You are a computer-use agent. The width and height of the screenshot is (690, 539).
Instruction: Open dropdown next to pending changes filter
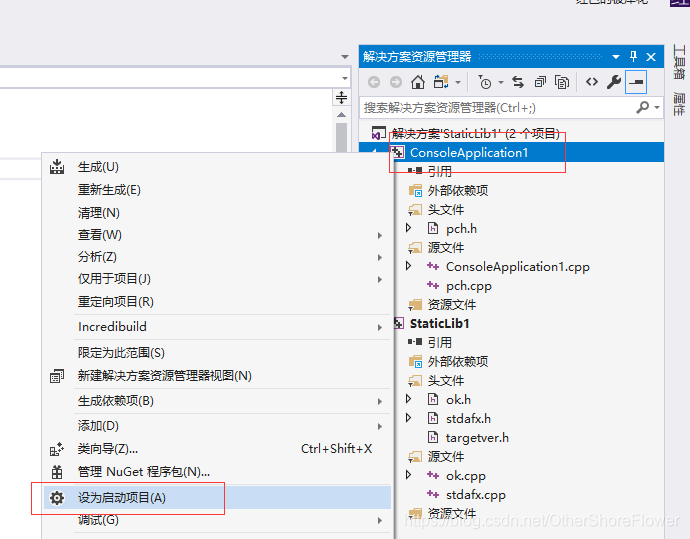tap(501, 82)
